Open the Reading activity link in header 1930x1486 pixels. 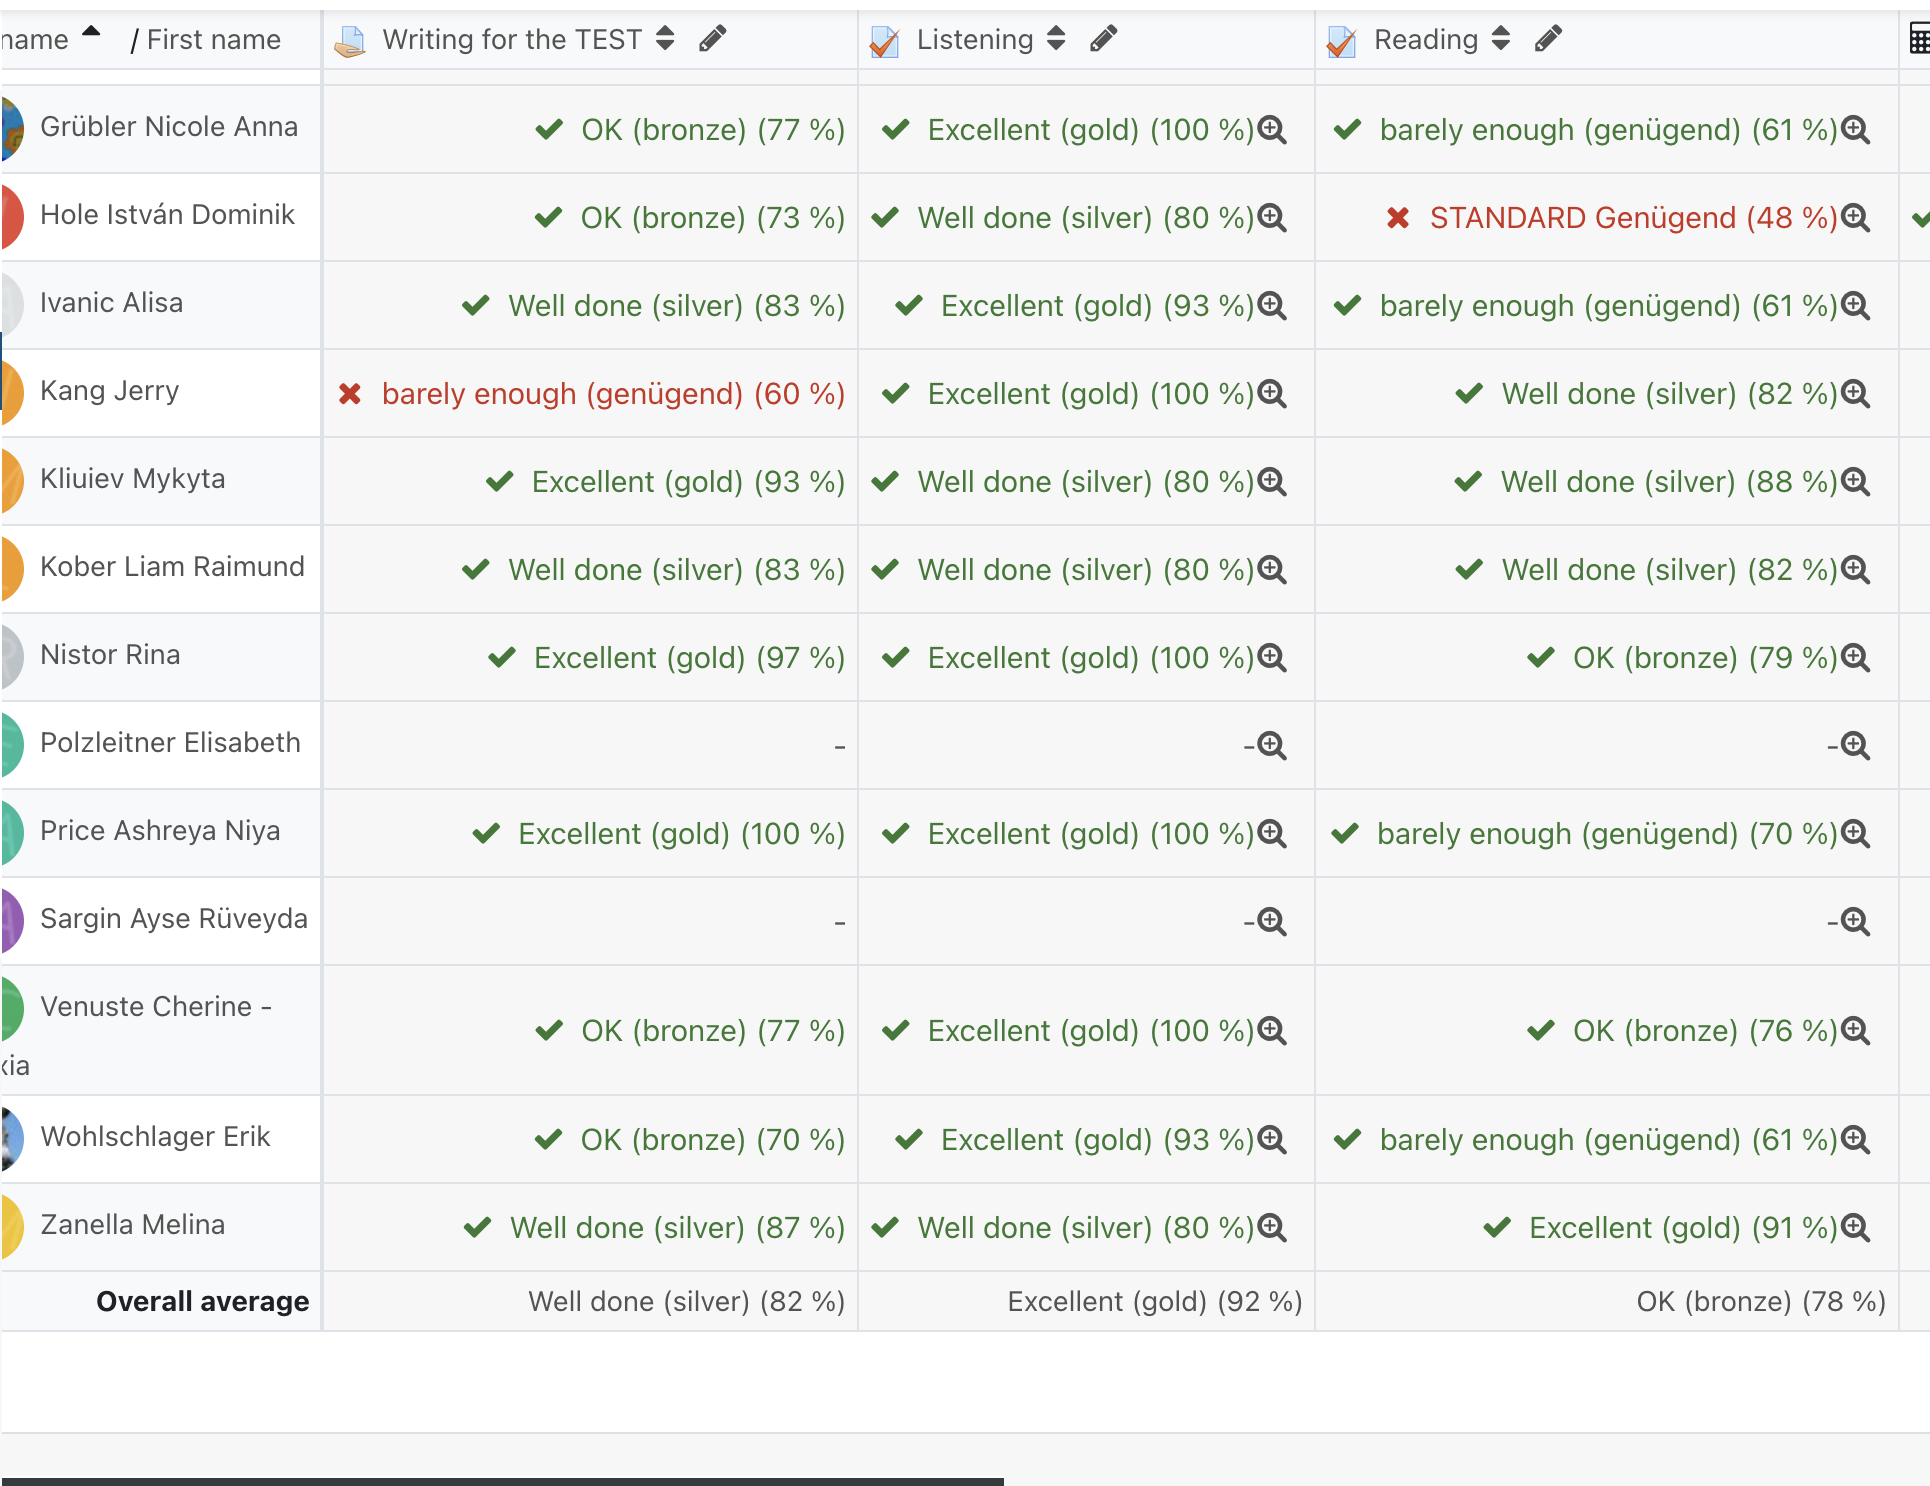point(1425,40)
